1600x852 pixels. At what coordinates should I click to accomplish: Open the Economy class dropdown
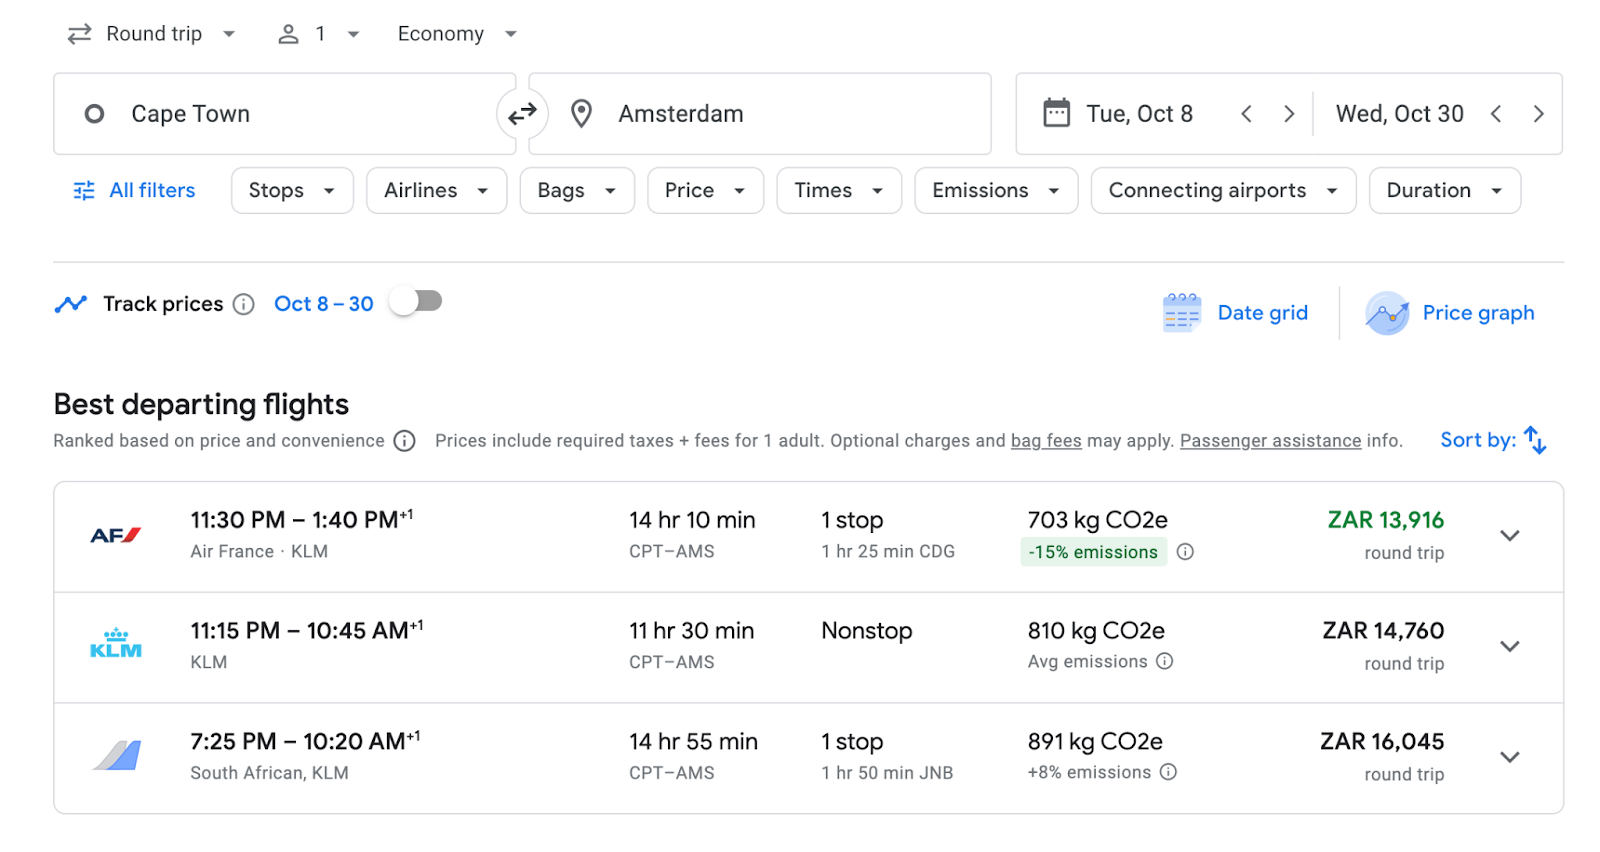[457, 34]
